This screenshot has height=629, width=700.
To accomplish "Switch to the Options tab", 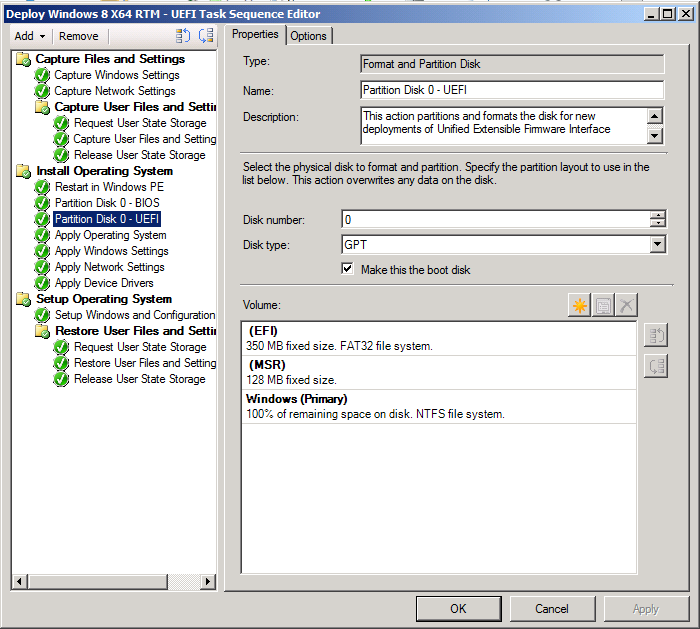I will tap(308, 36).
